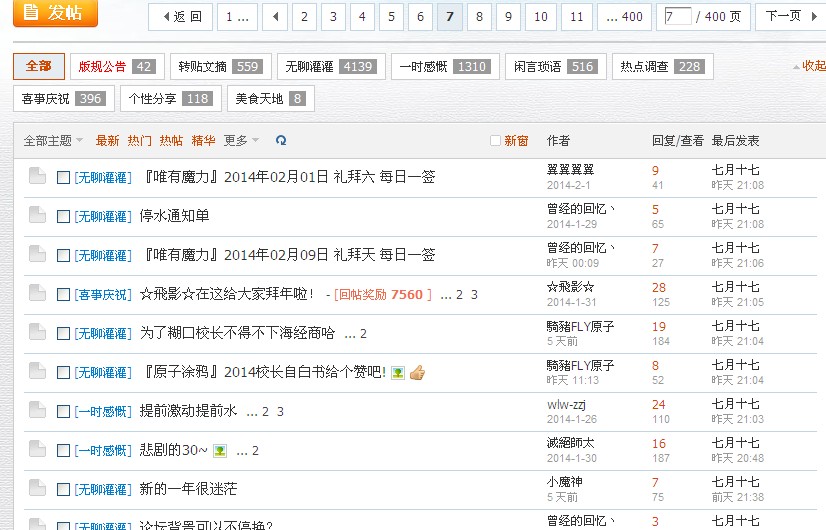Open the 更多 dropdown filter
This screenshot has height=530, width=826.
coord(241,141)
